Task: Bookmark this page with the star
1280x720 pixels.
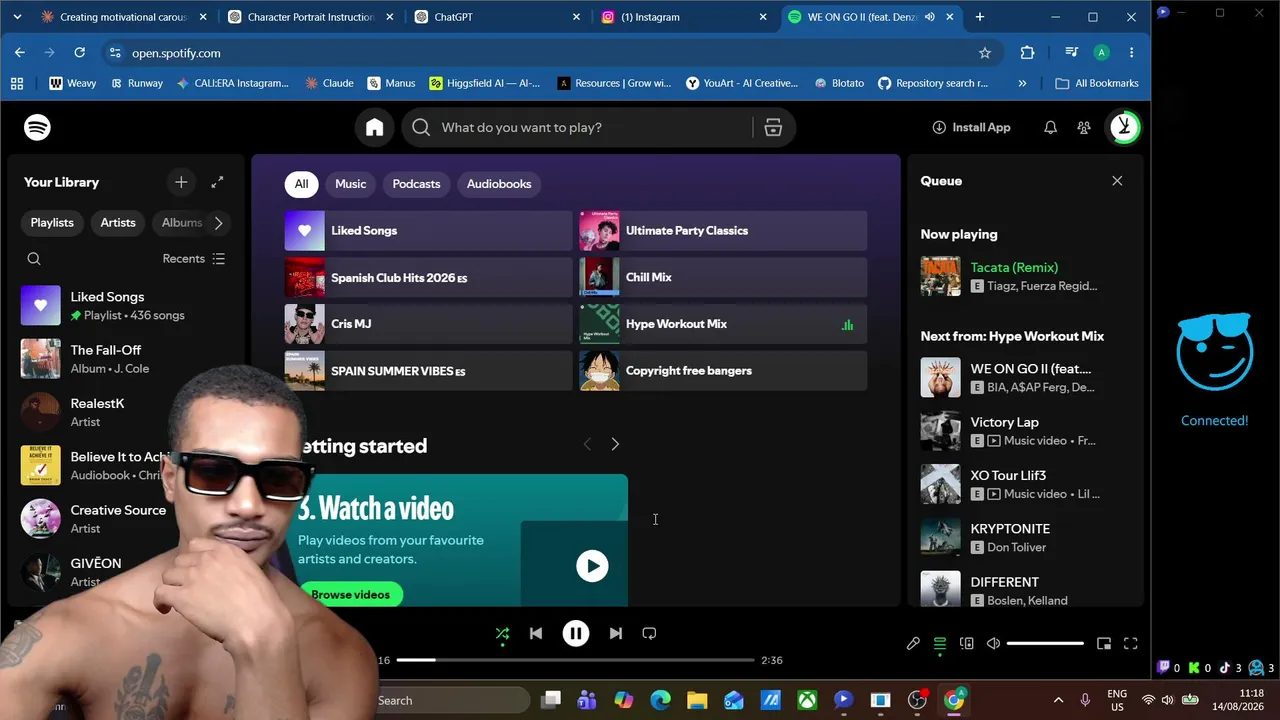Action: pyautogui.click(x=985, y=53)
